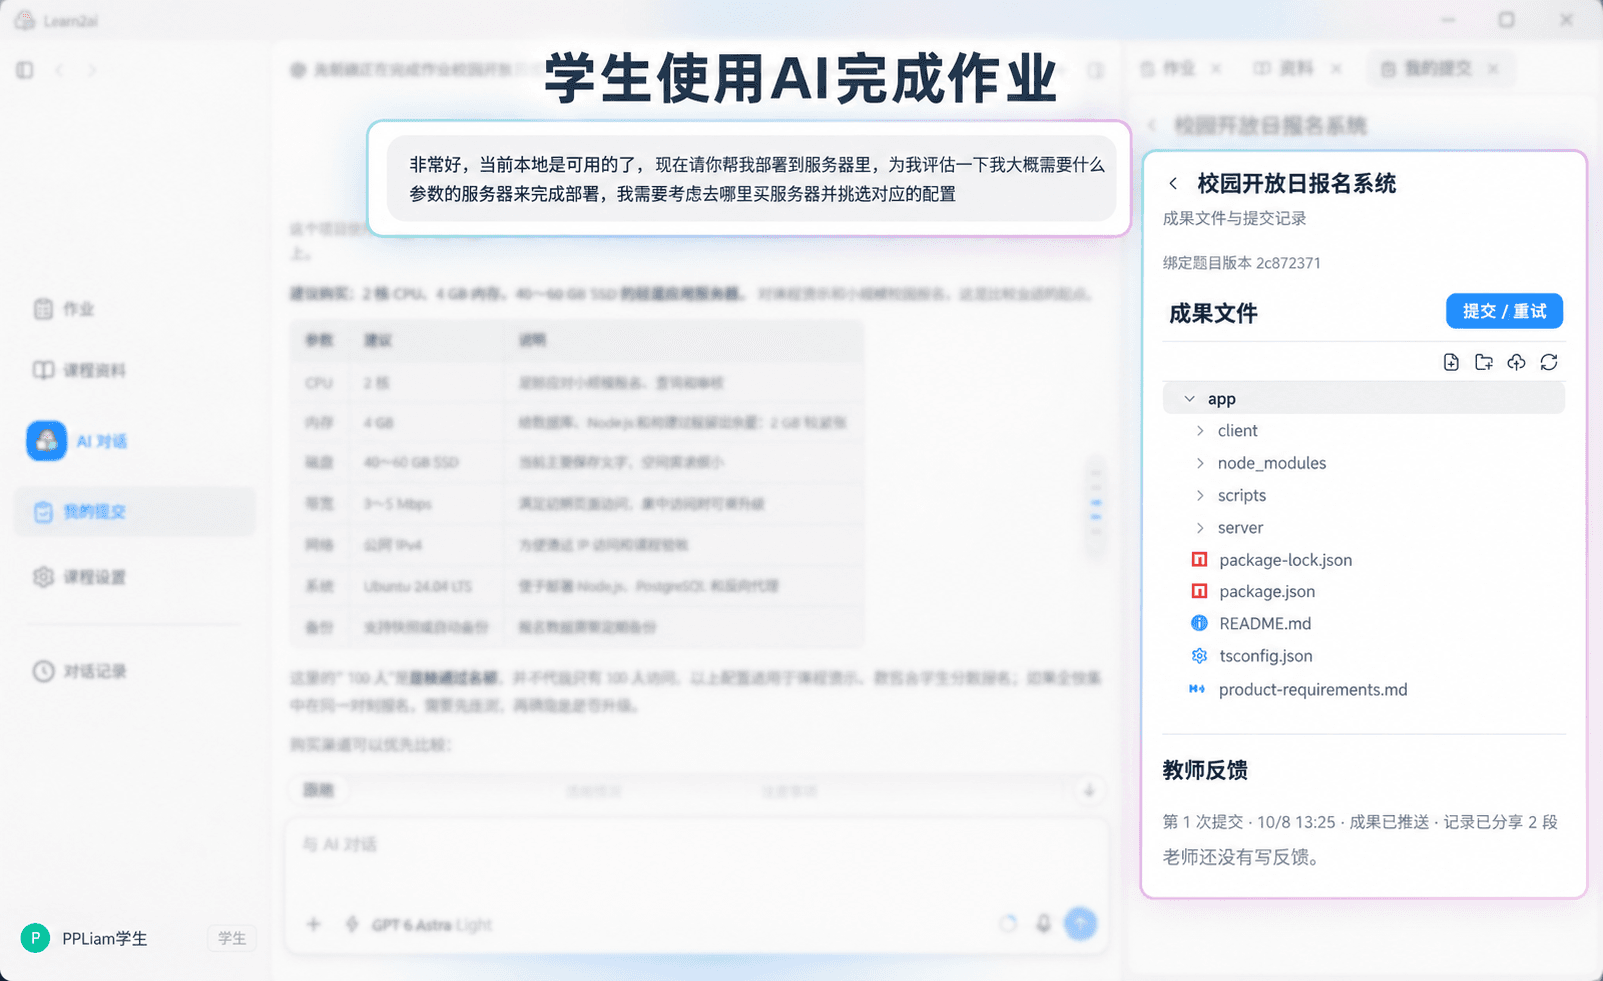Select 我的提交 in the left sidebar
This screenshot has width=1603, height=981.
134,511
